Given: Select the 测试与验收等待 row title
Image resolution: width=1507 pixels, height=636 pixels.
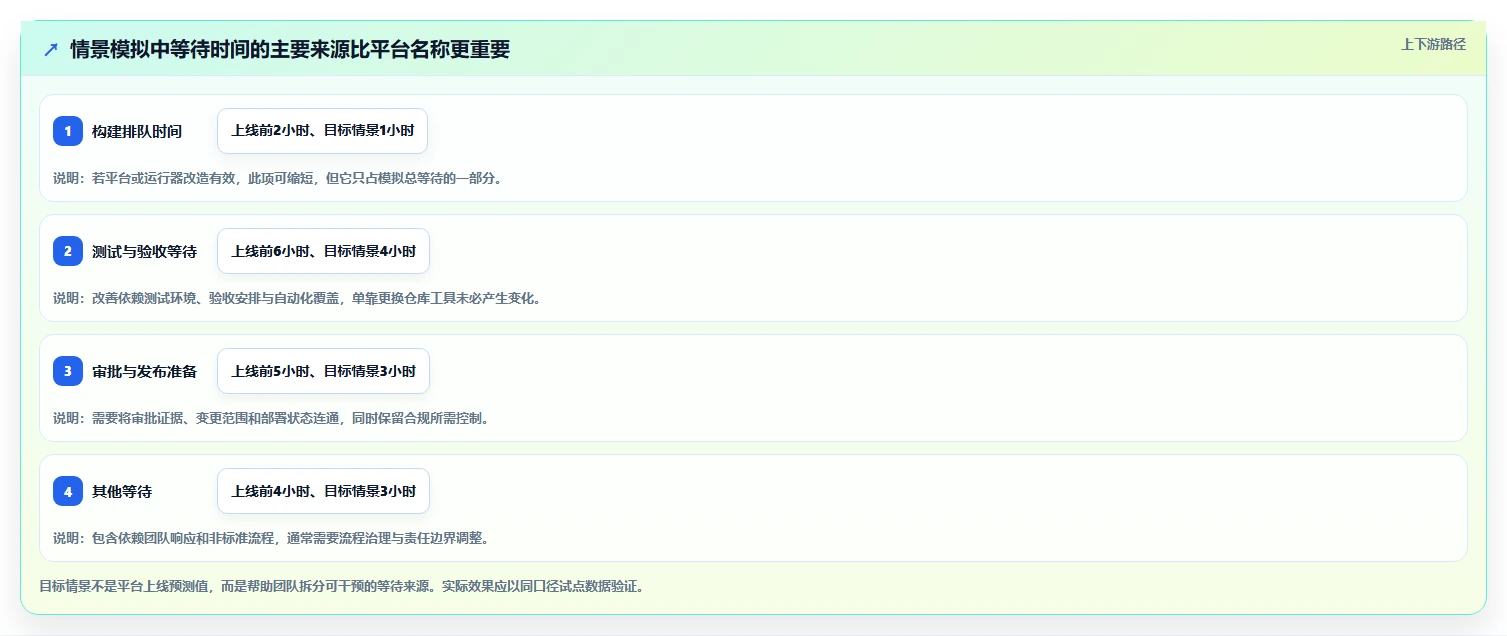Looking at the screenshot, I should pos(145,251).
